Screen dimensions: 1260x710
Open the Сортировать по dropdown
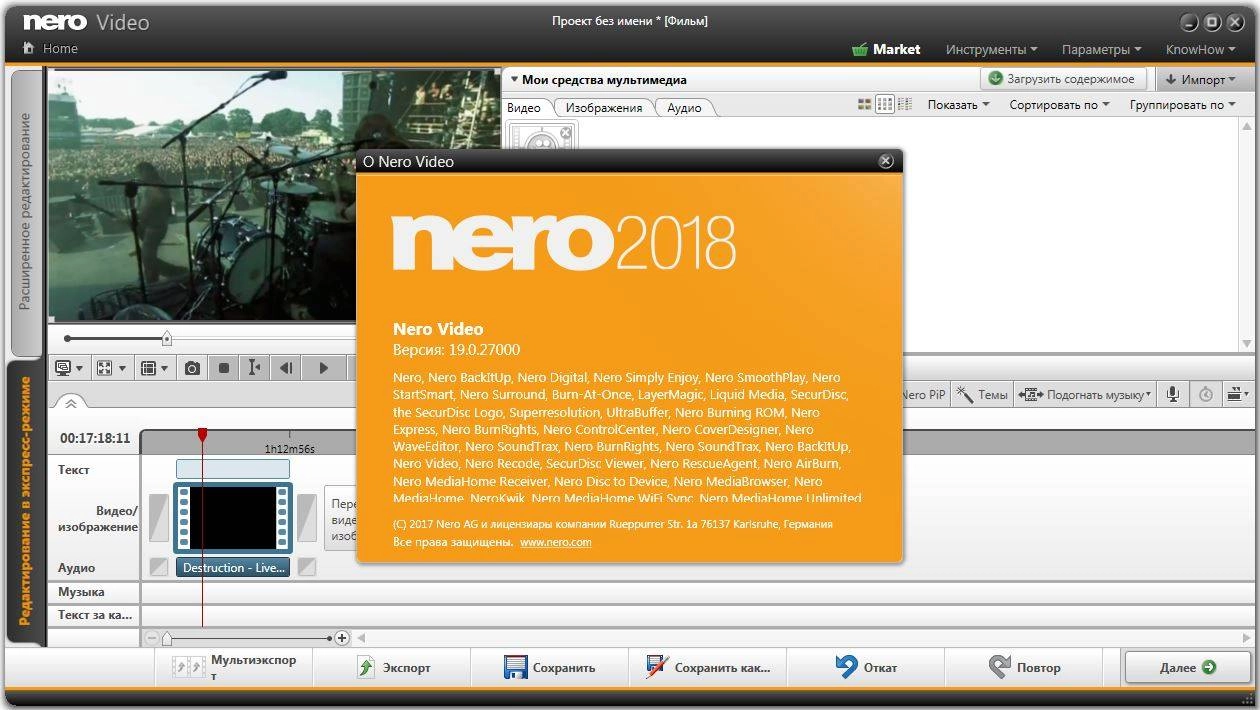click(1059, 104)
